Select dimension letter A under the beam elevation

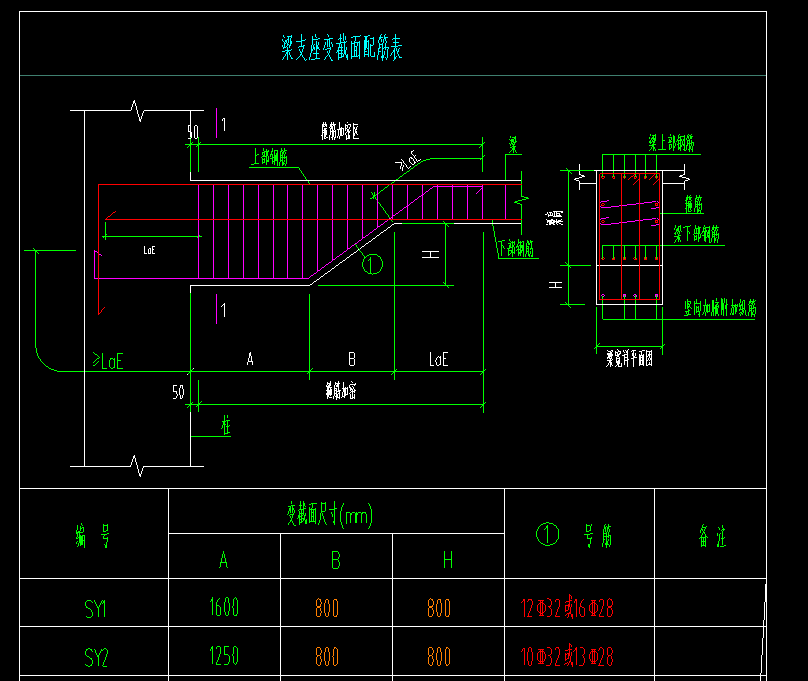(x=250, y=359)
